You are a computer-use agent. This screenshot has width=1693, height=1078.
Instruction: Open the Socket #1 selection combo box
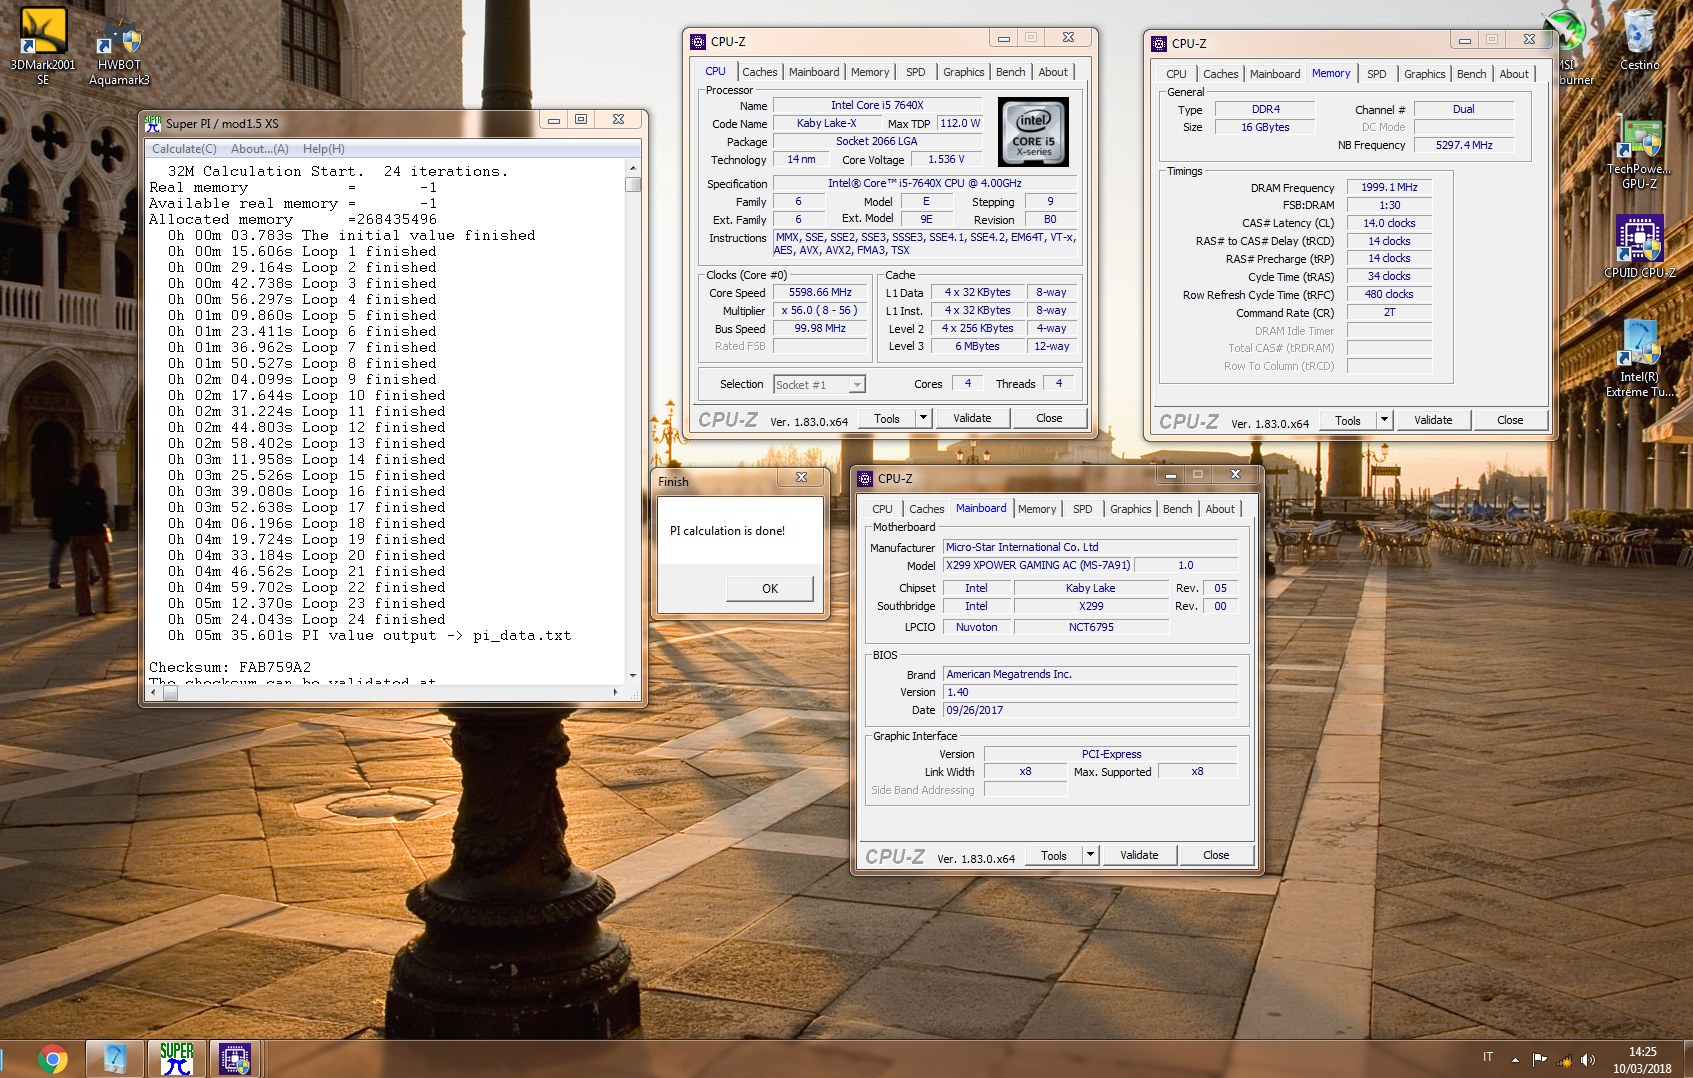click(819, 384)
